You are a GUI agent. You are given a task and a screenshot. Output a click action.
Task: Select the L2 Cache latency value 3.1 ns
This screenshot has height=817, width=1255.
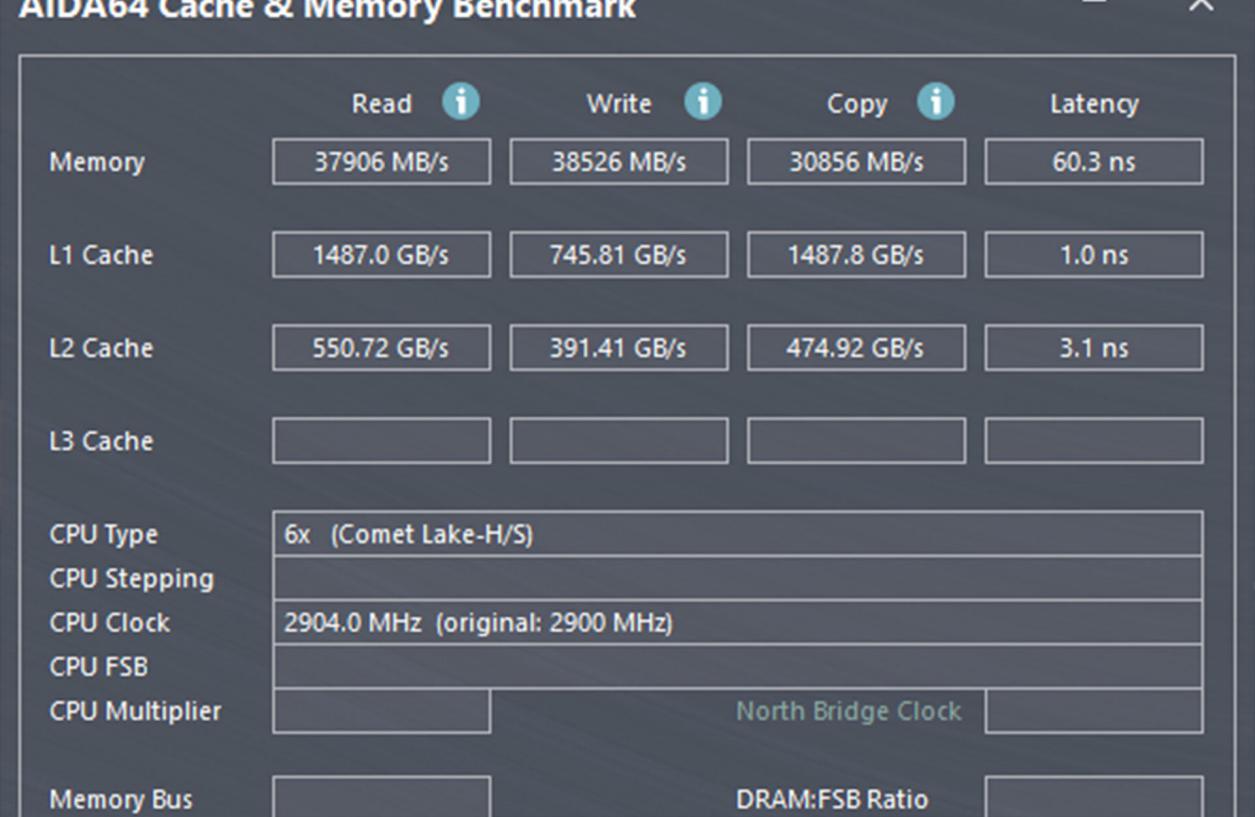click(x=1094, y=348)
